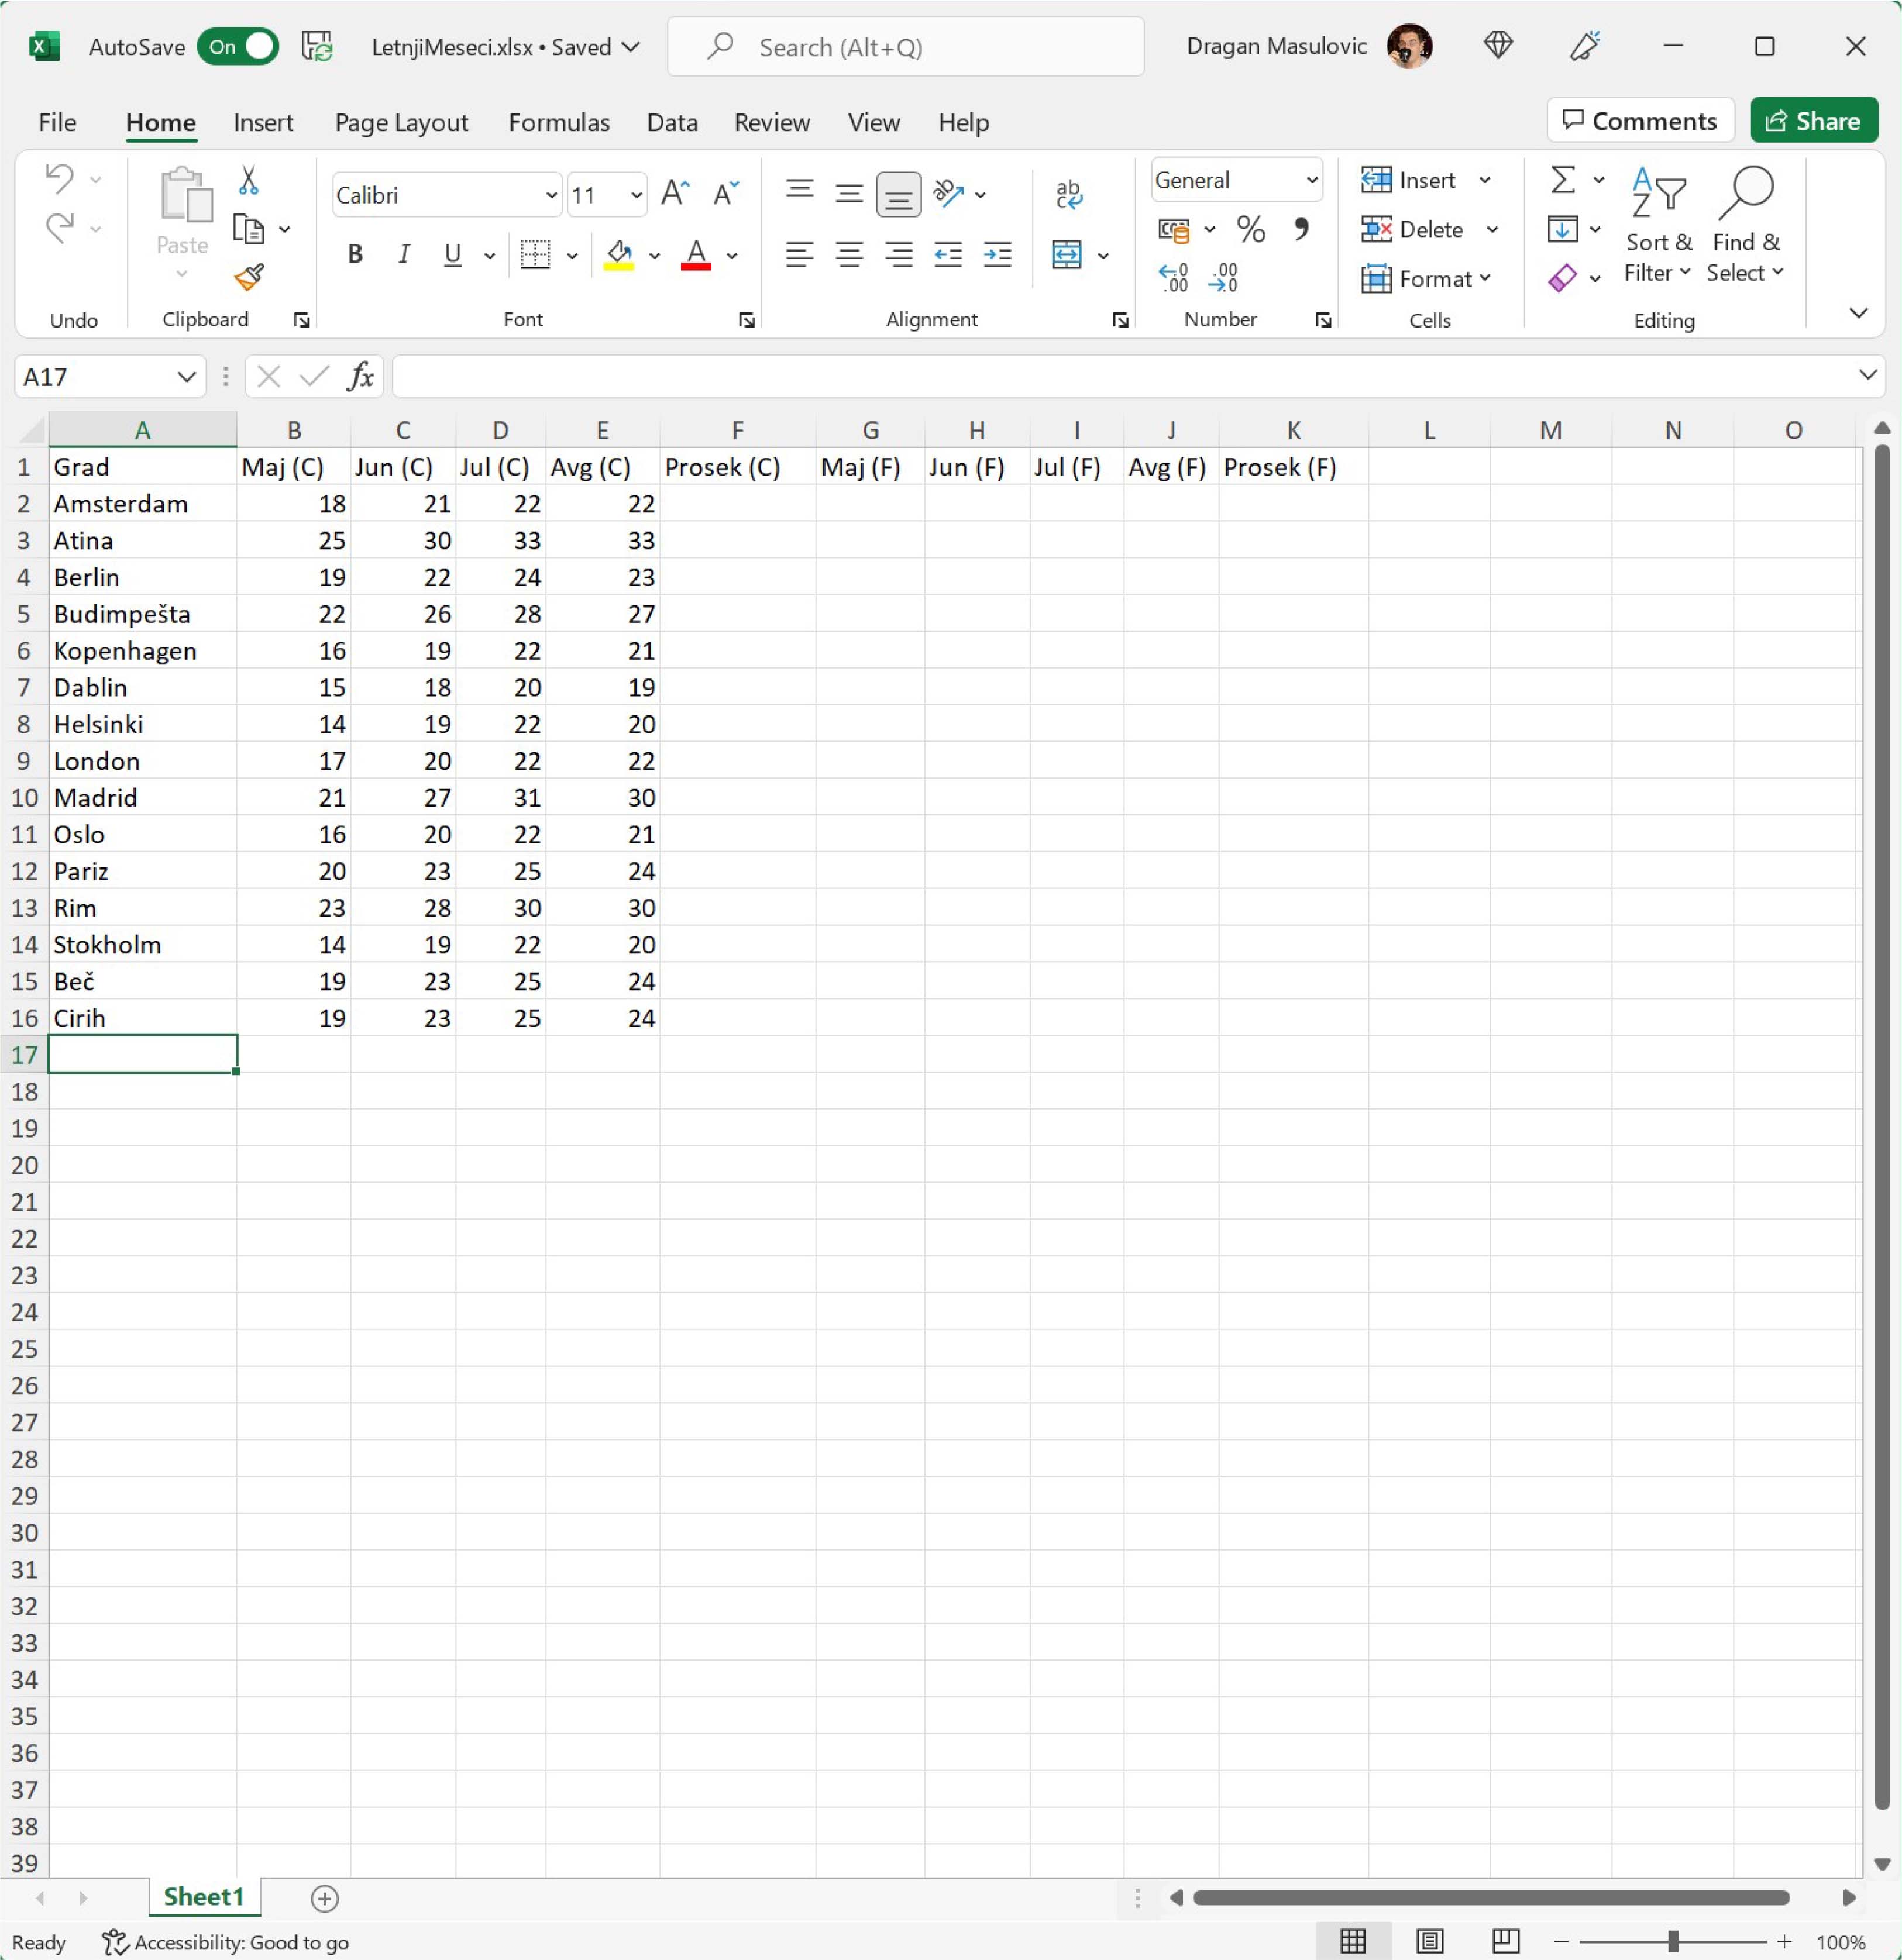The height and width of the screenshot is (1960, 1902).
Task: Click Increase Font Size icon
Action: [x=675, y=194]
